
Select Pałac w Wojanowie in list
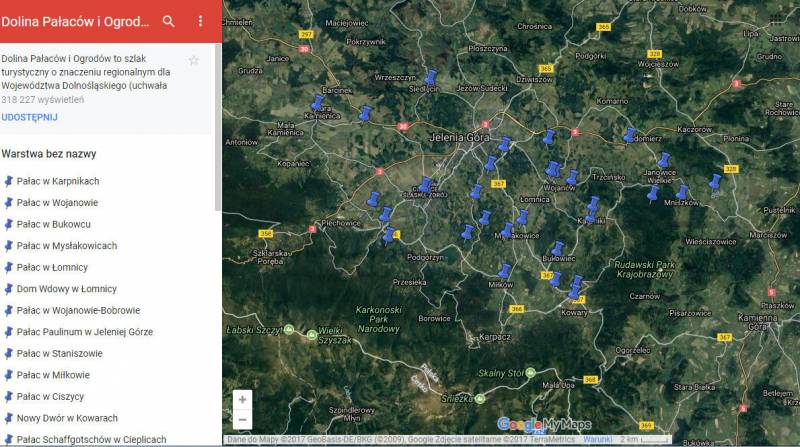58,203
